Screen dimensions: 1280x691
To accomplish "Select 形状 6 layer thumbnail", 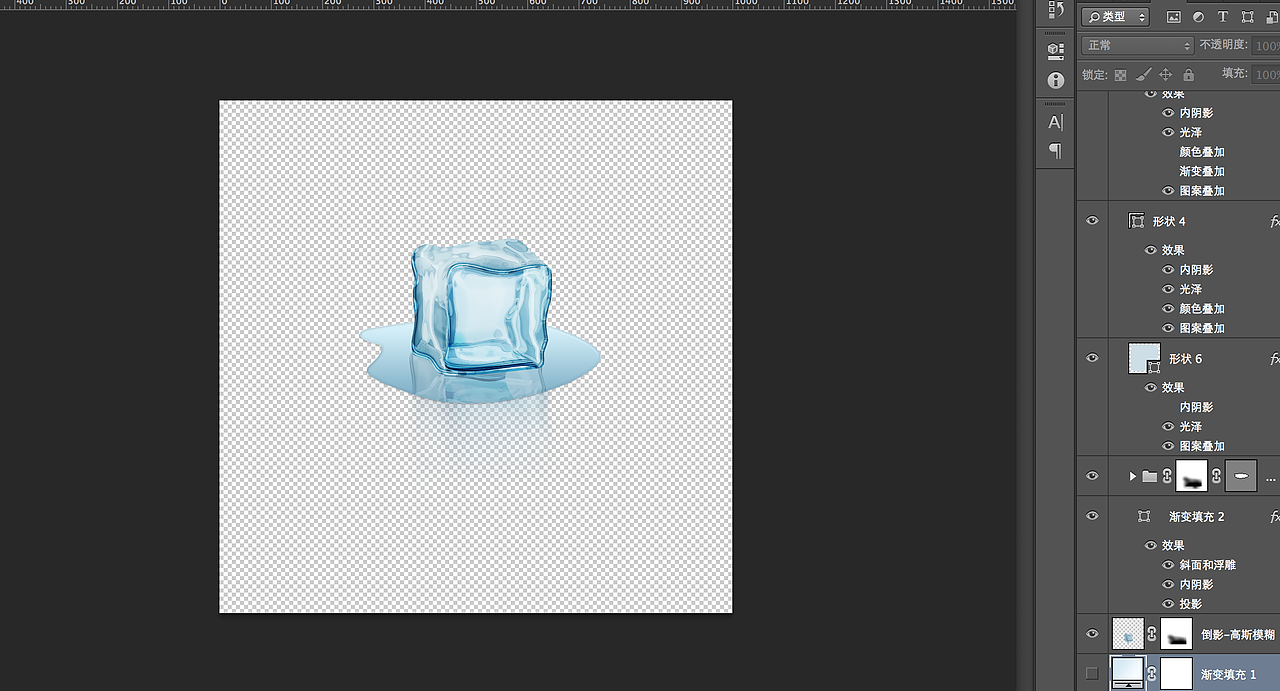I will (x=1144, y=358).
